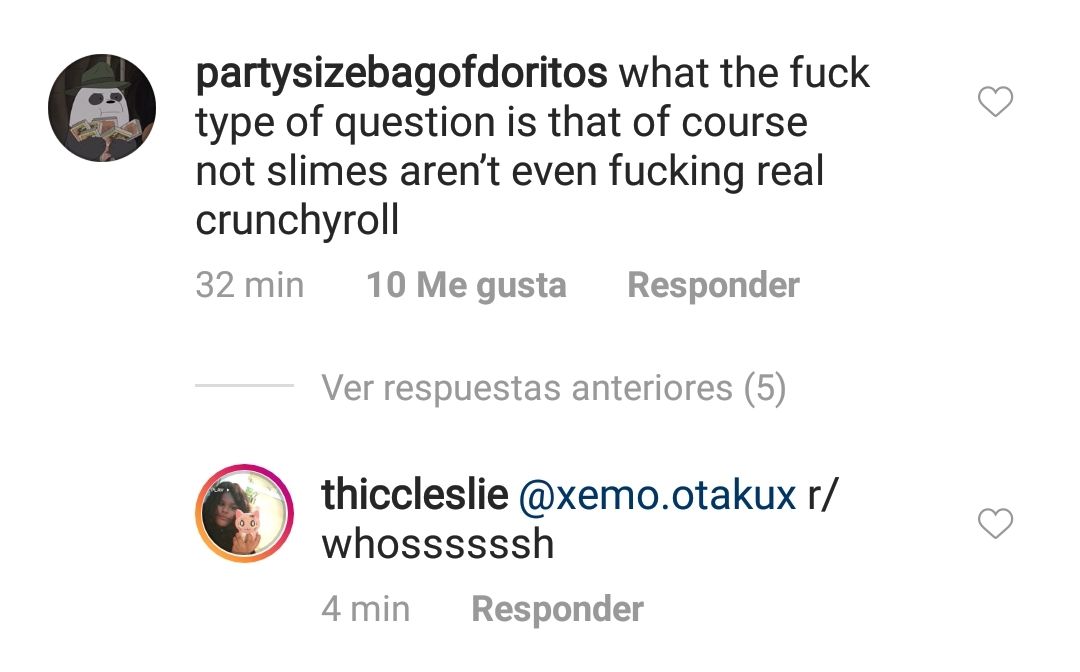Open partysizebagofdoritos' profile picture
This screenshot has width=1080, height=672.
103,108
